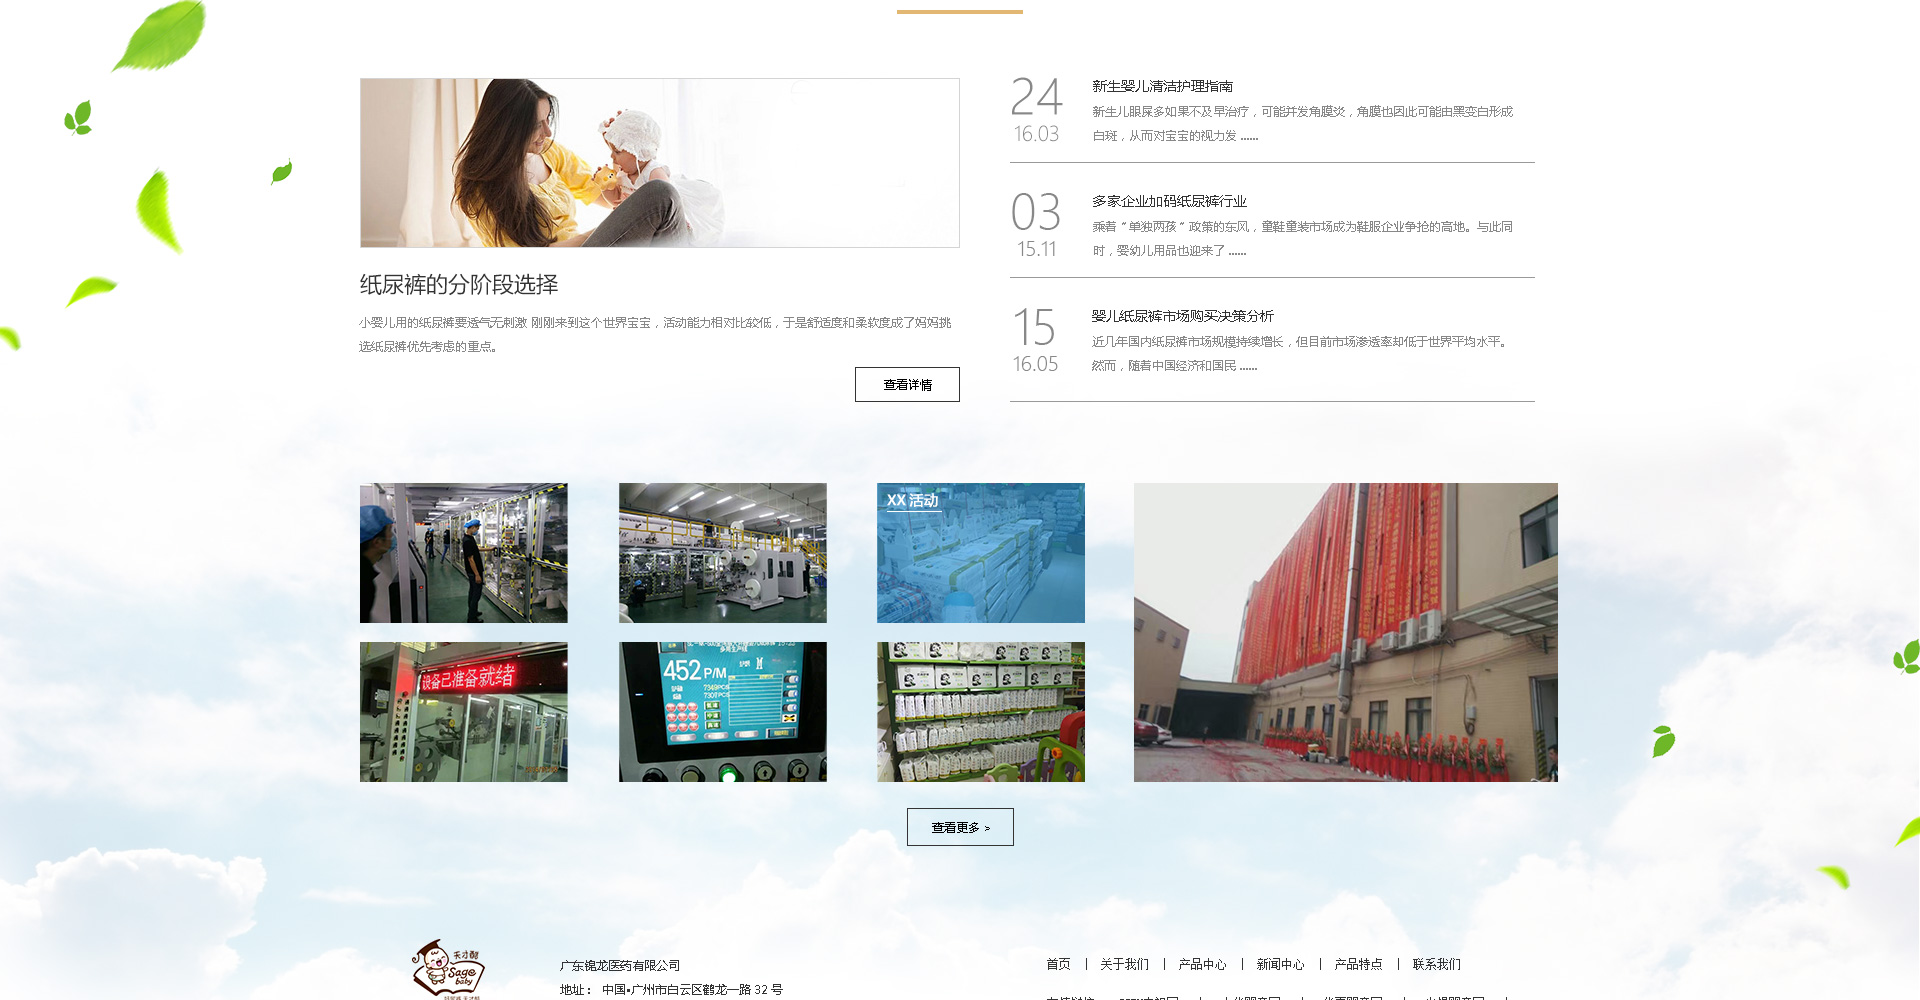This screenshot has height=1000, width=1920.
Task: Open article 多家企业加码纸尿裤行业
Action: (1169, 202)
